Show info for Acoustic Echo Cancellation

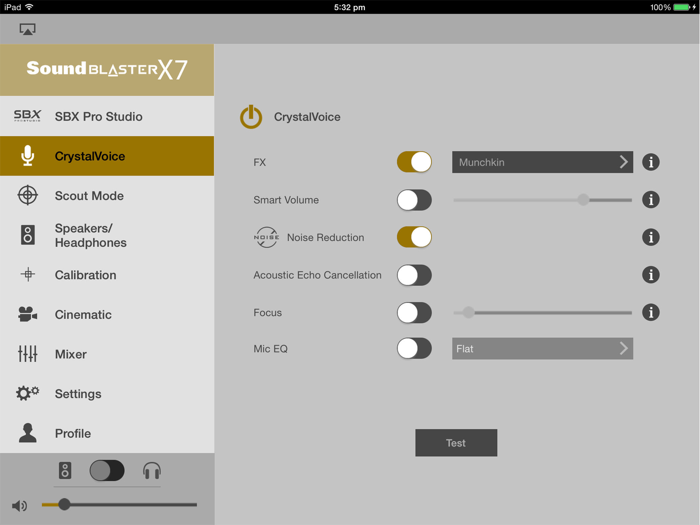click(651, 275)
